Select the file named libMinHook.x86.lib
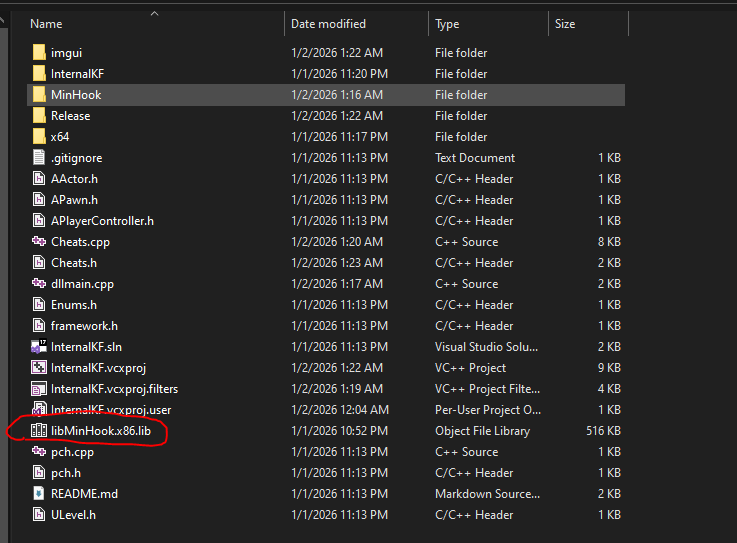The height and width of the screenshot is (543, 737). pyautogui.click(x=101, y=431)
